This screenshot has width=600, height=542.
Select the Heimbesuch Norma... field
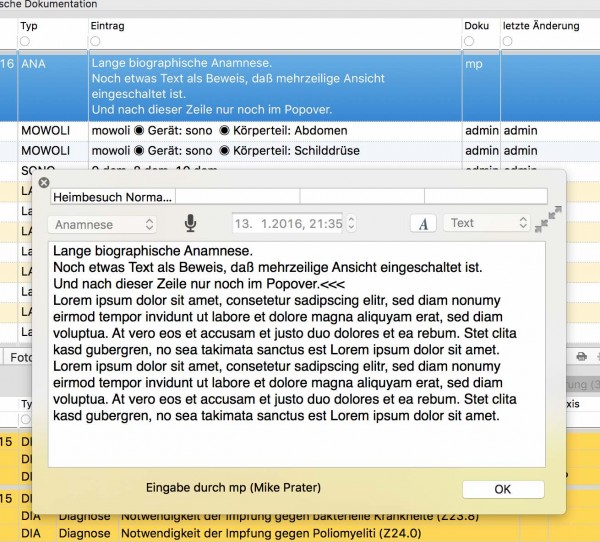pos(112,197)
